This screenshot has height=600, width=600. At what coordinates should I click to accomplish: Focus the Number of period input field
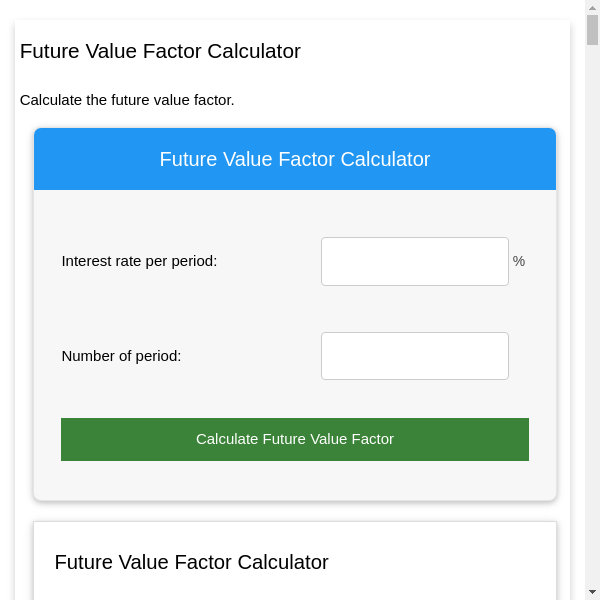click(x=414, y=356)
